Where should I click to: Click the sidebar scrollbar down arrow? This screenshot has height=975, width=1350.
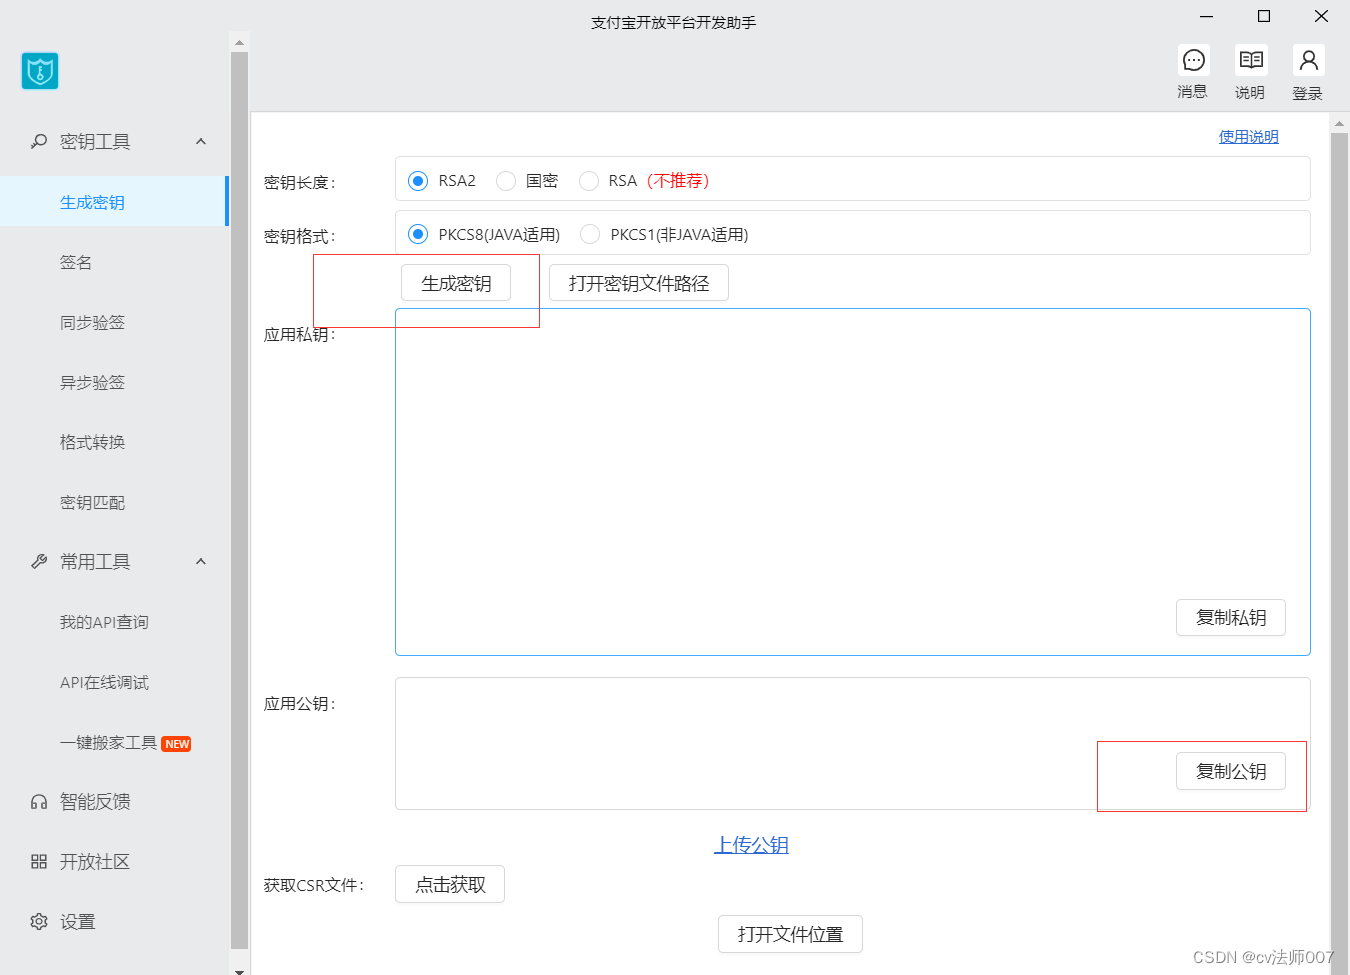(239, 970)
